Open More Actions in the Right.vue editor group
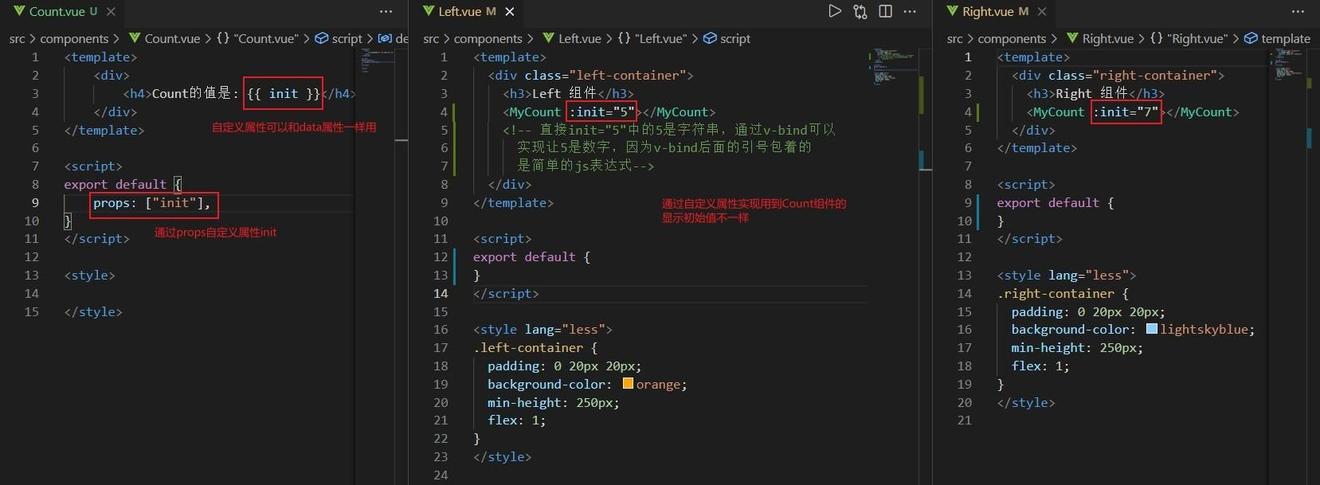 [x=1297, y=12]
